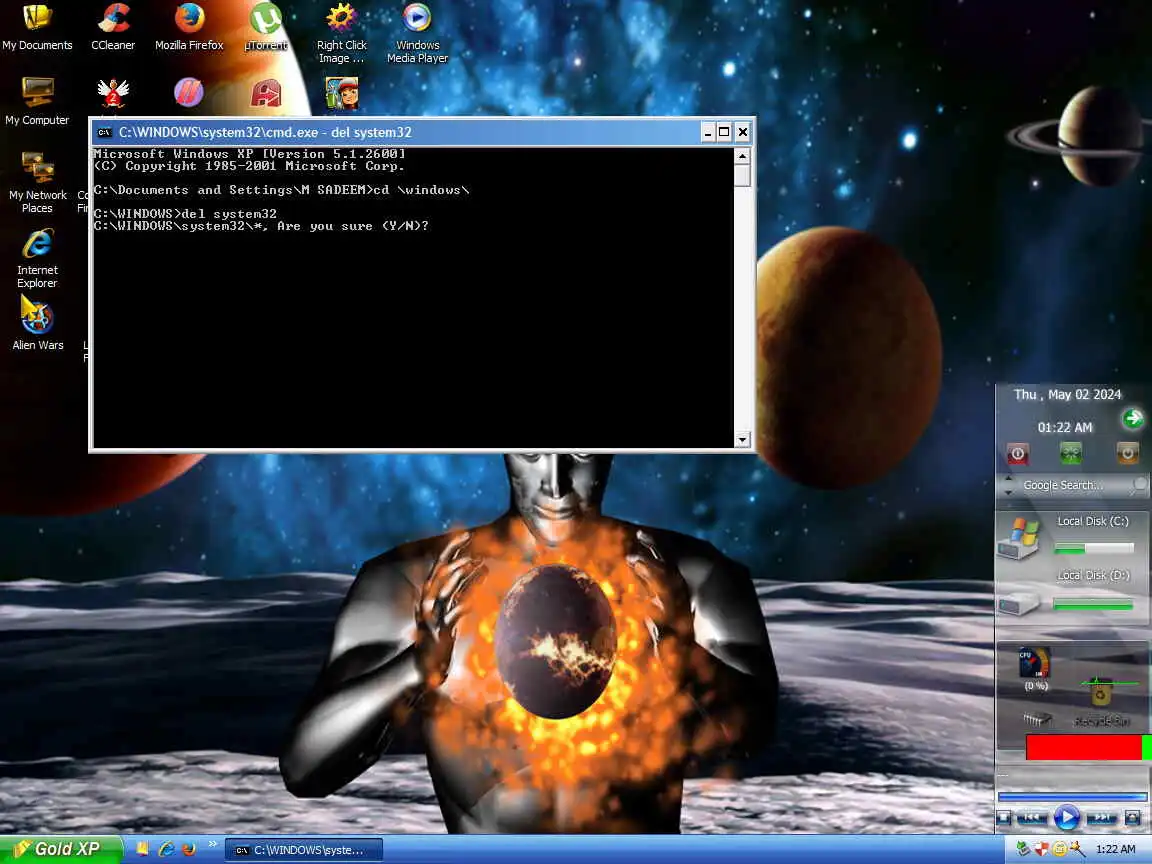
Task: Click the 'Are you sure (Y/N)?' prompt line
Action: point(261,226)
